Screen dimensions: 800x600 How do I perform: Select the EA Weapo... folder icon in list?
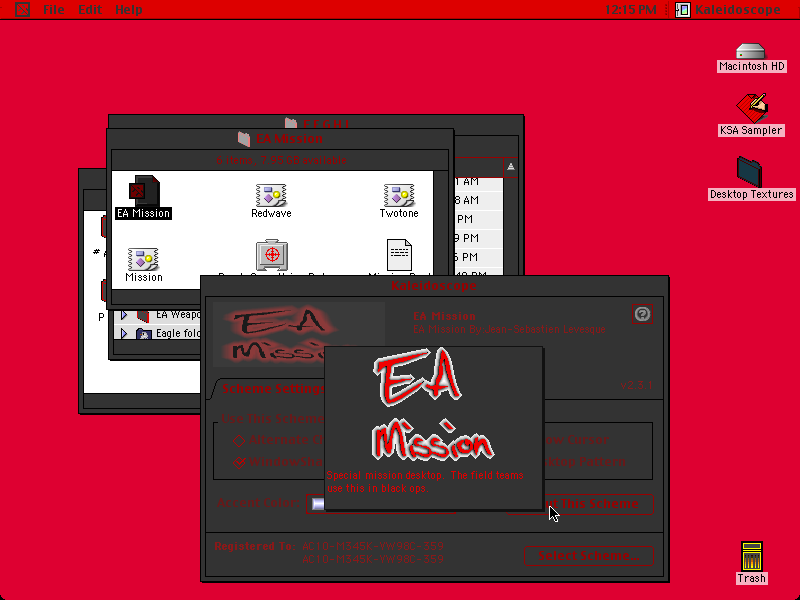(x=143, y=315)
